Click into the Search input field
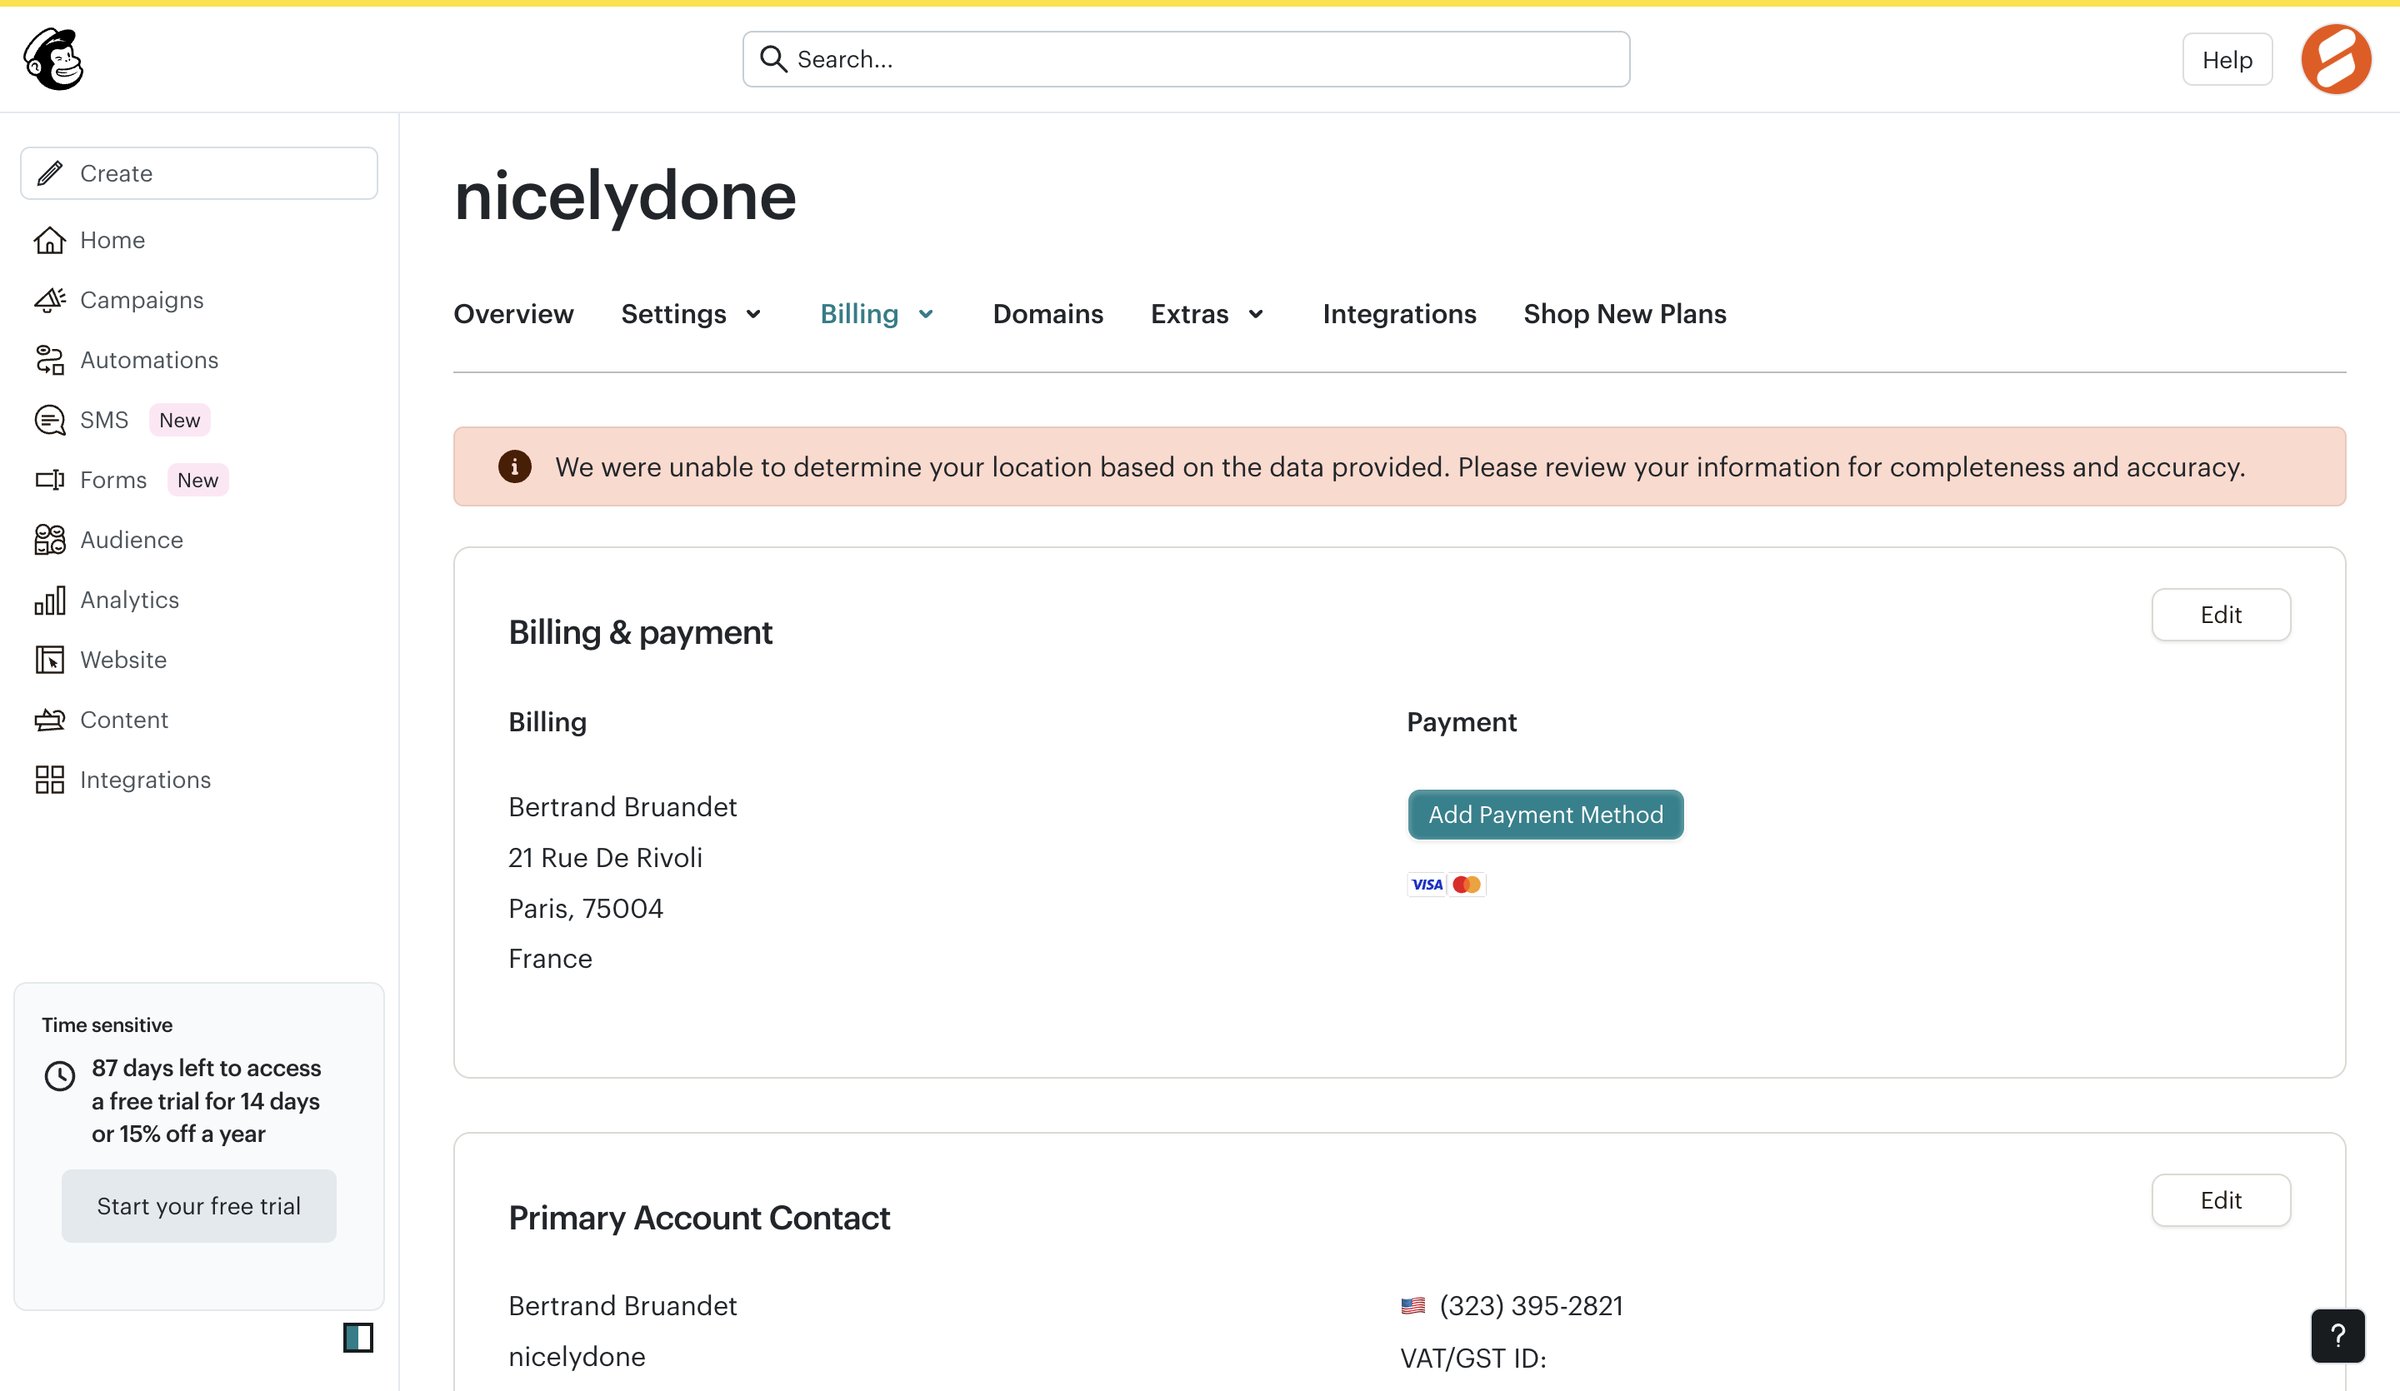 1186,59
